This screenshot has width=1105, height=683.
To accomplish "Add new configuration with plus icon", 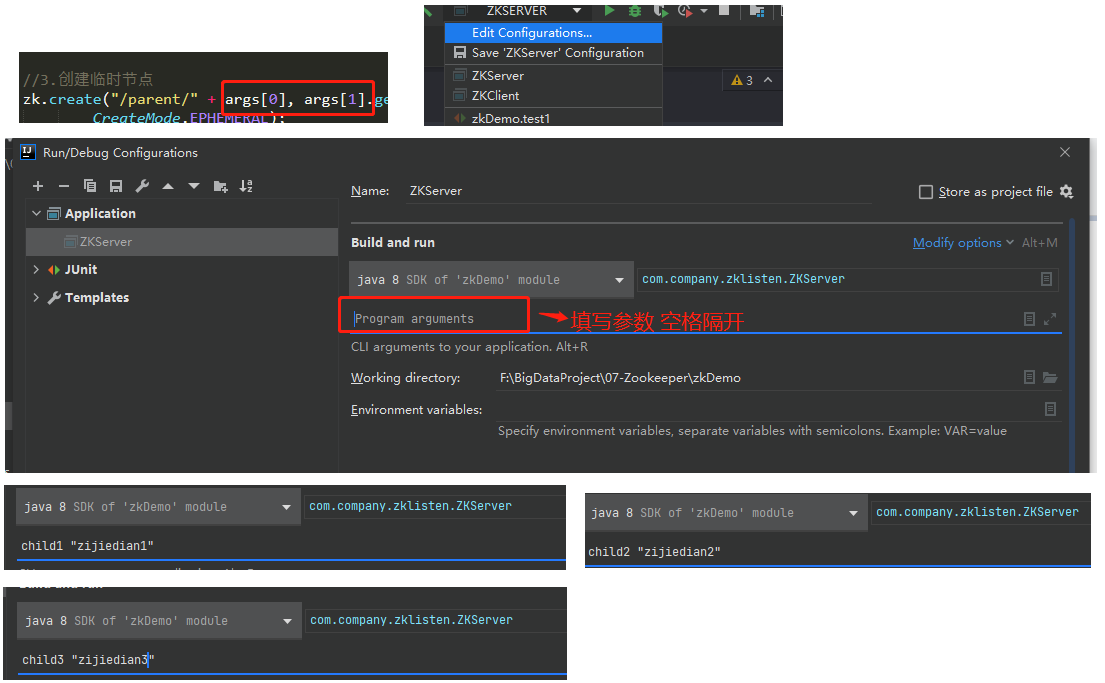I will pos(38,186).
